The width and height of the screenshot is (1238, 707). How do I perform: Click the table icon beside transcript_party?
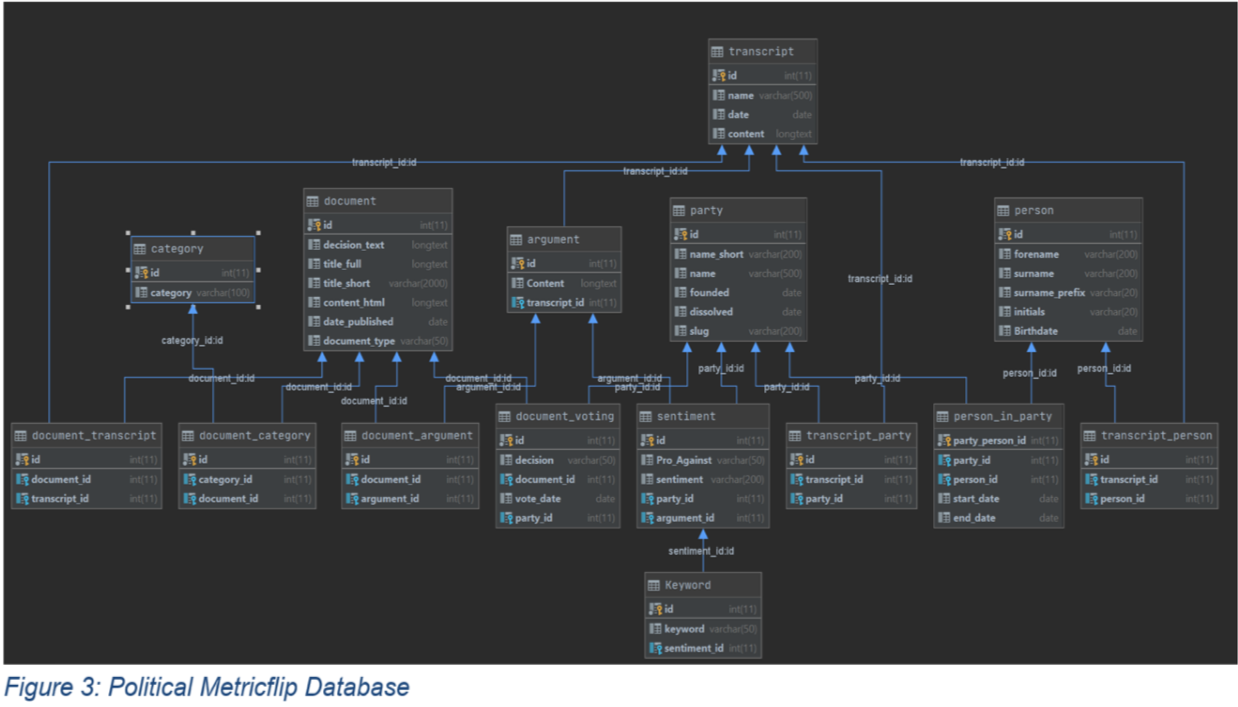[795, 436]
